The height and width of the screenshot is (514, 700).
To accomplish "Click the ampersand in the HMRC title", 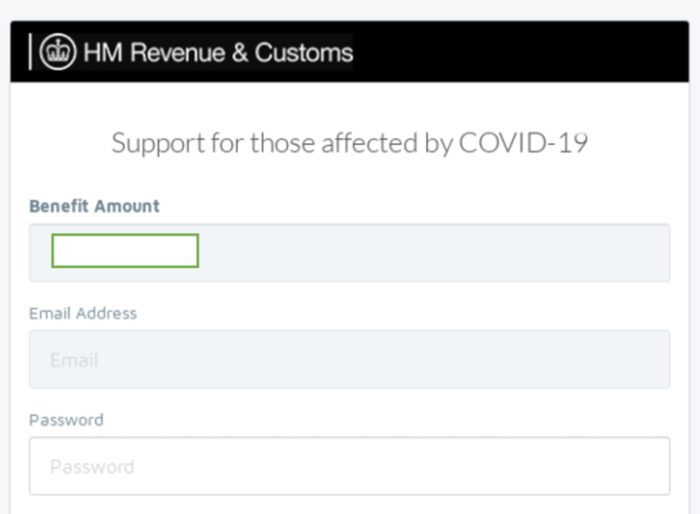I will tap(240, 53).
